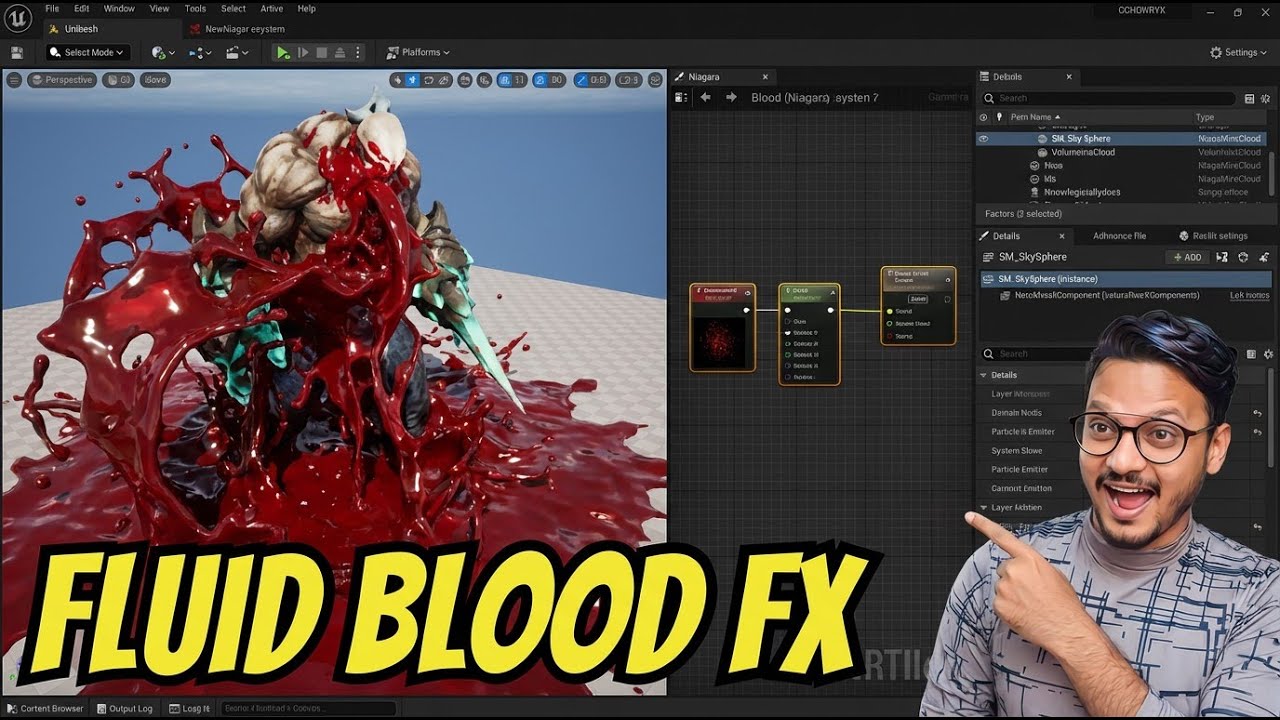The image size is (1280, 720).
Task: Click the Unreal Engine logo icon
Action: 18,18
